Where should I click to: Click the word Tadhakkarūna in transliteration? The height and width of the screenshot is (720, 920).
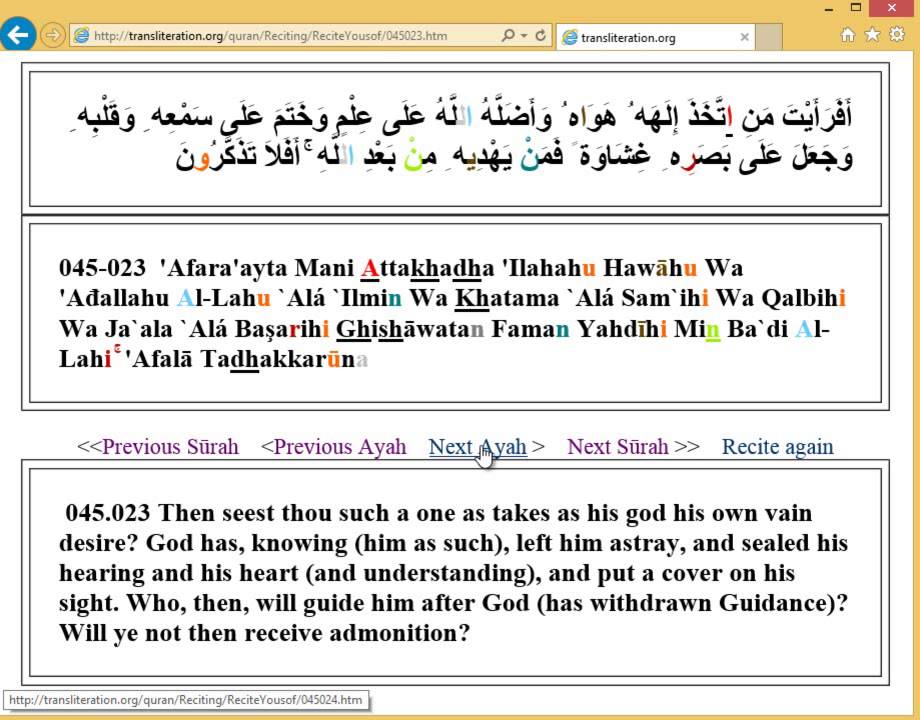pyautogui.click(x=284, y=359)
